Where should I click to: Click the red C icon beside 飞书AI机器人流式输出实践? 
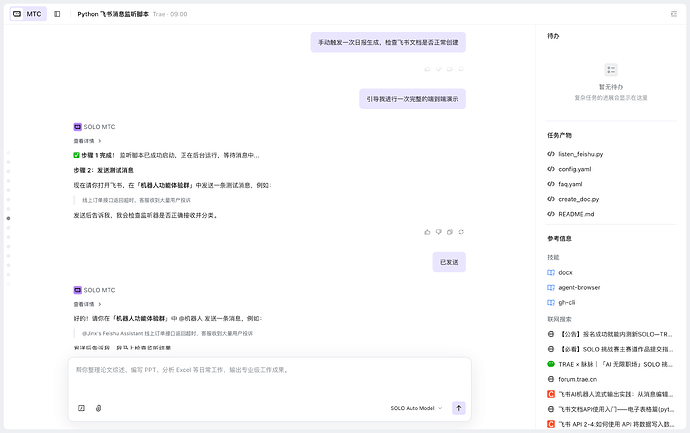(x=551, y=394)
